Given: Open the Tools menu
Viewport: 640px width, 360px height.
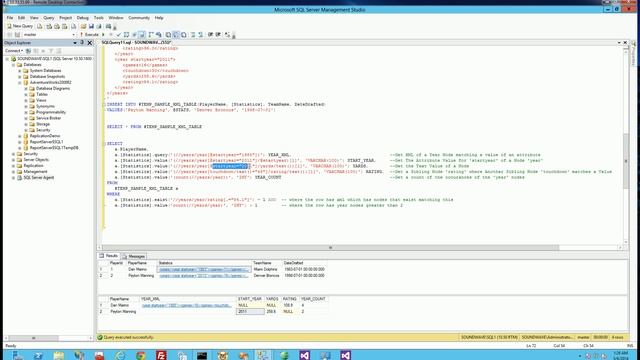Looking at the screenshot, I should coord(99,18).
